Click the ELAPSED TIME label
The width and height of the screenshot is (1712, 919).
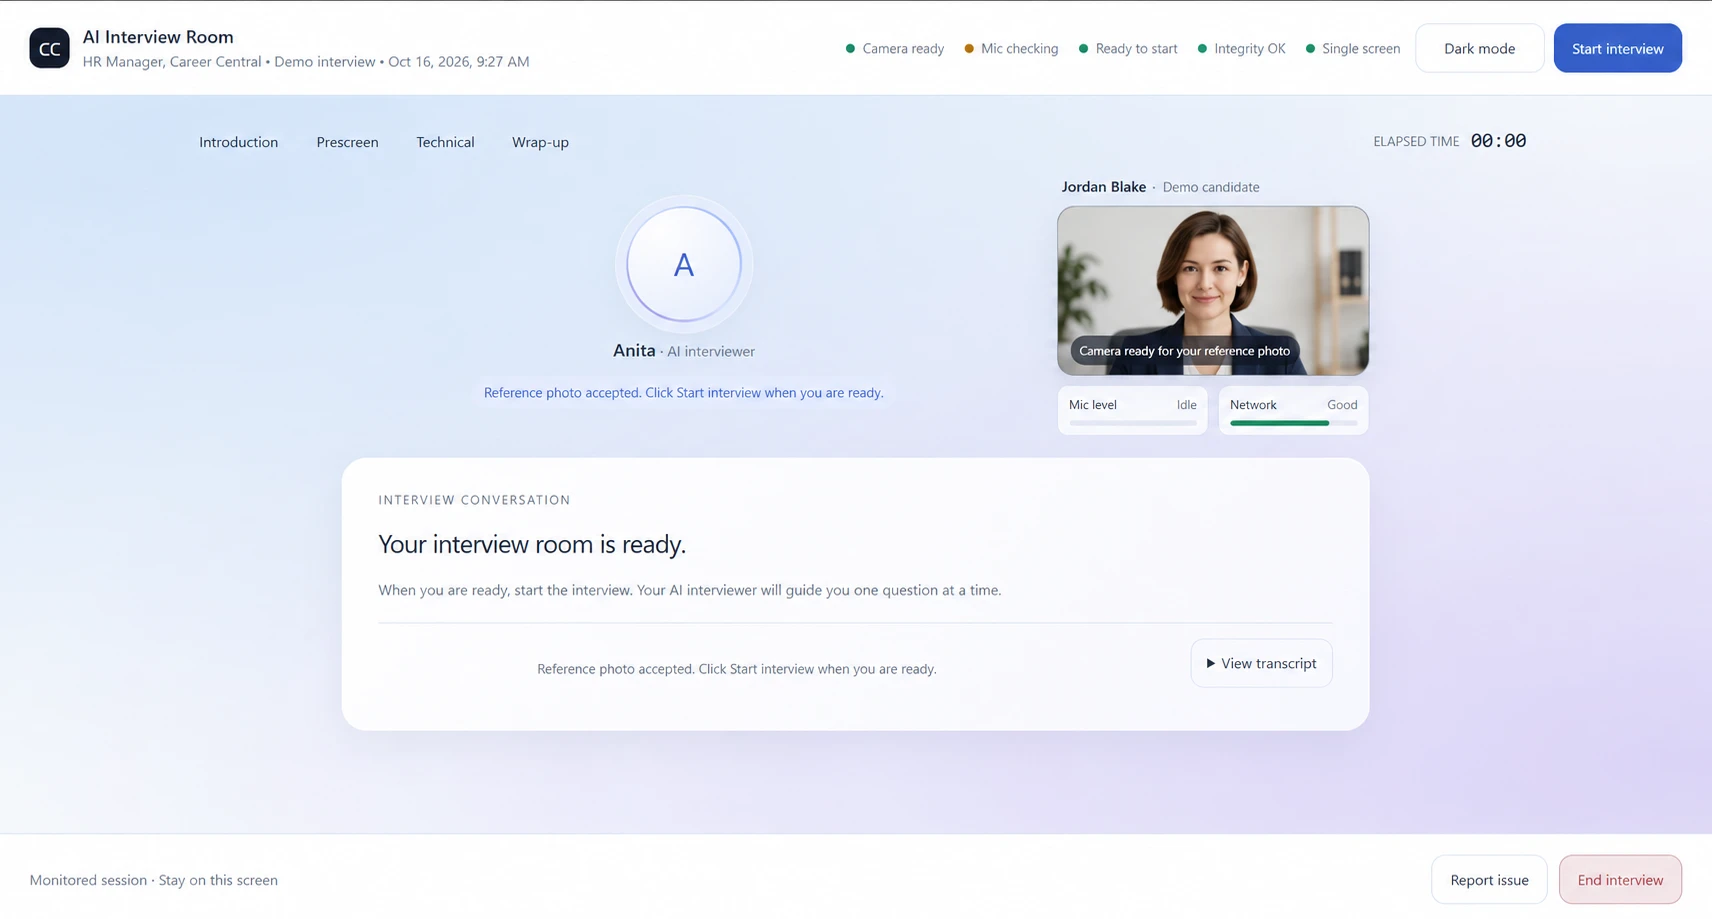(x=1416, y=142)
